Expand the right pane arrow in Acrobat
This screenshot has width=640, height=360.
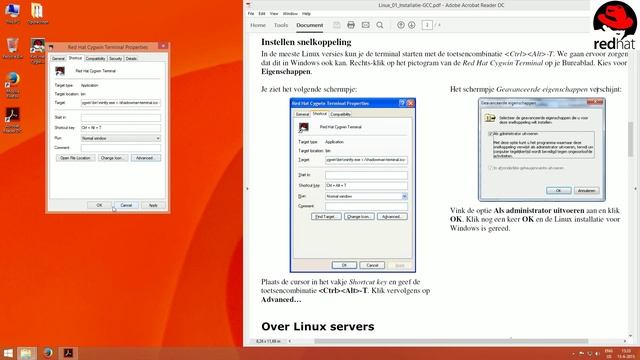tap(636, 189)
